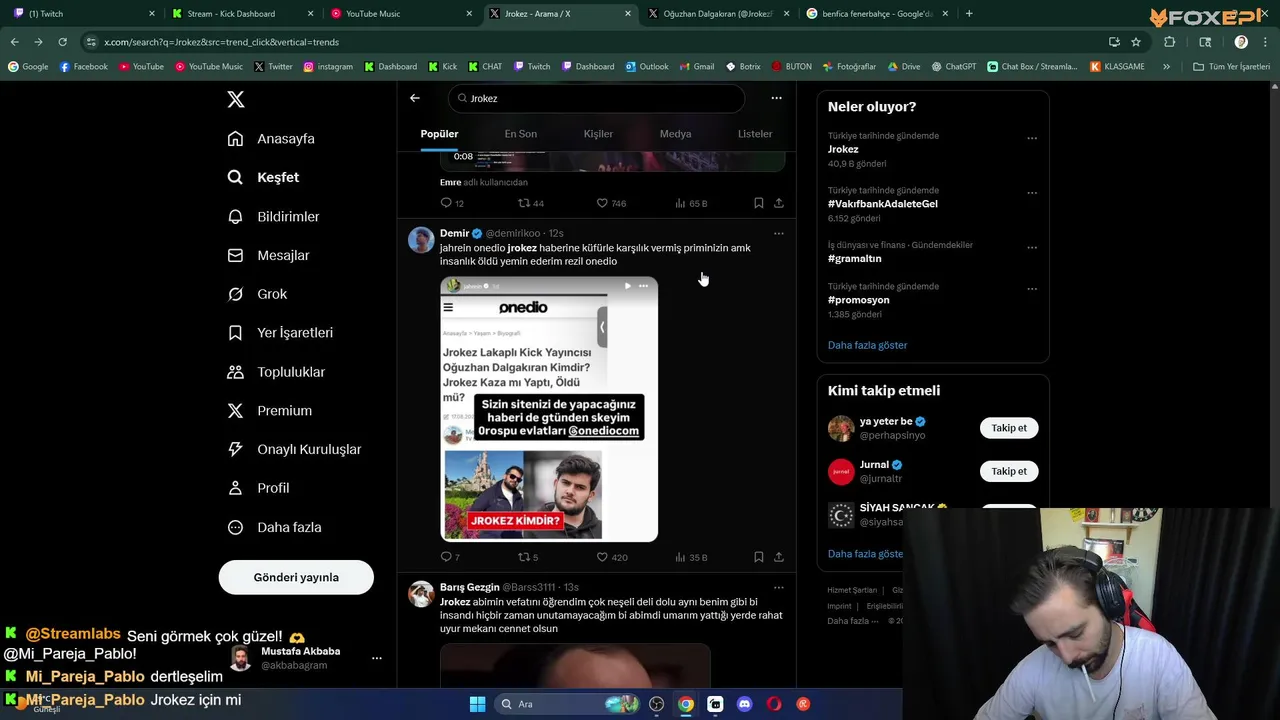Open #promosyon trend

pyautogui.click(x=858, y=300)
